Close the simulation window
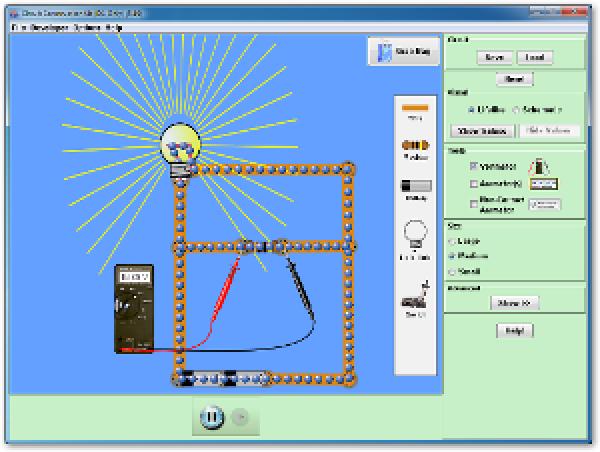This screenshot has width=600, height=452. tap(575, 12)
